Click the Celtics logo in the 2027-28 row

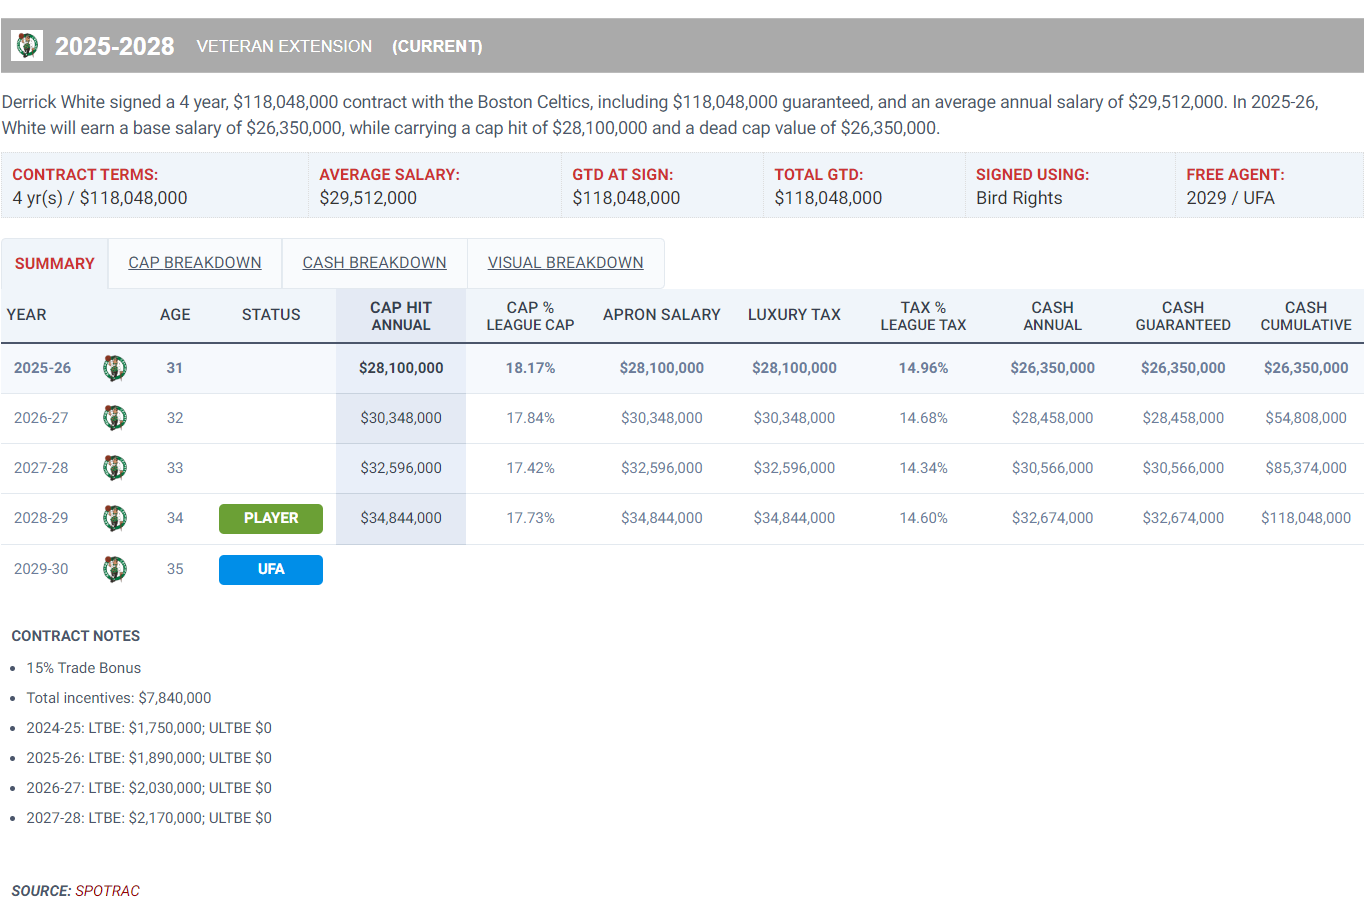pos(115,468)
